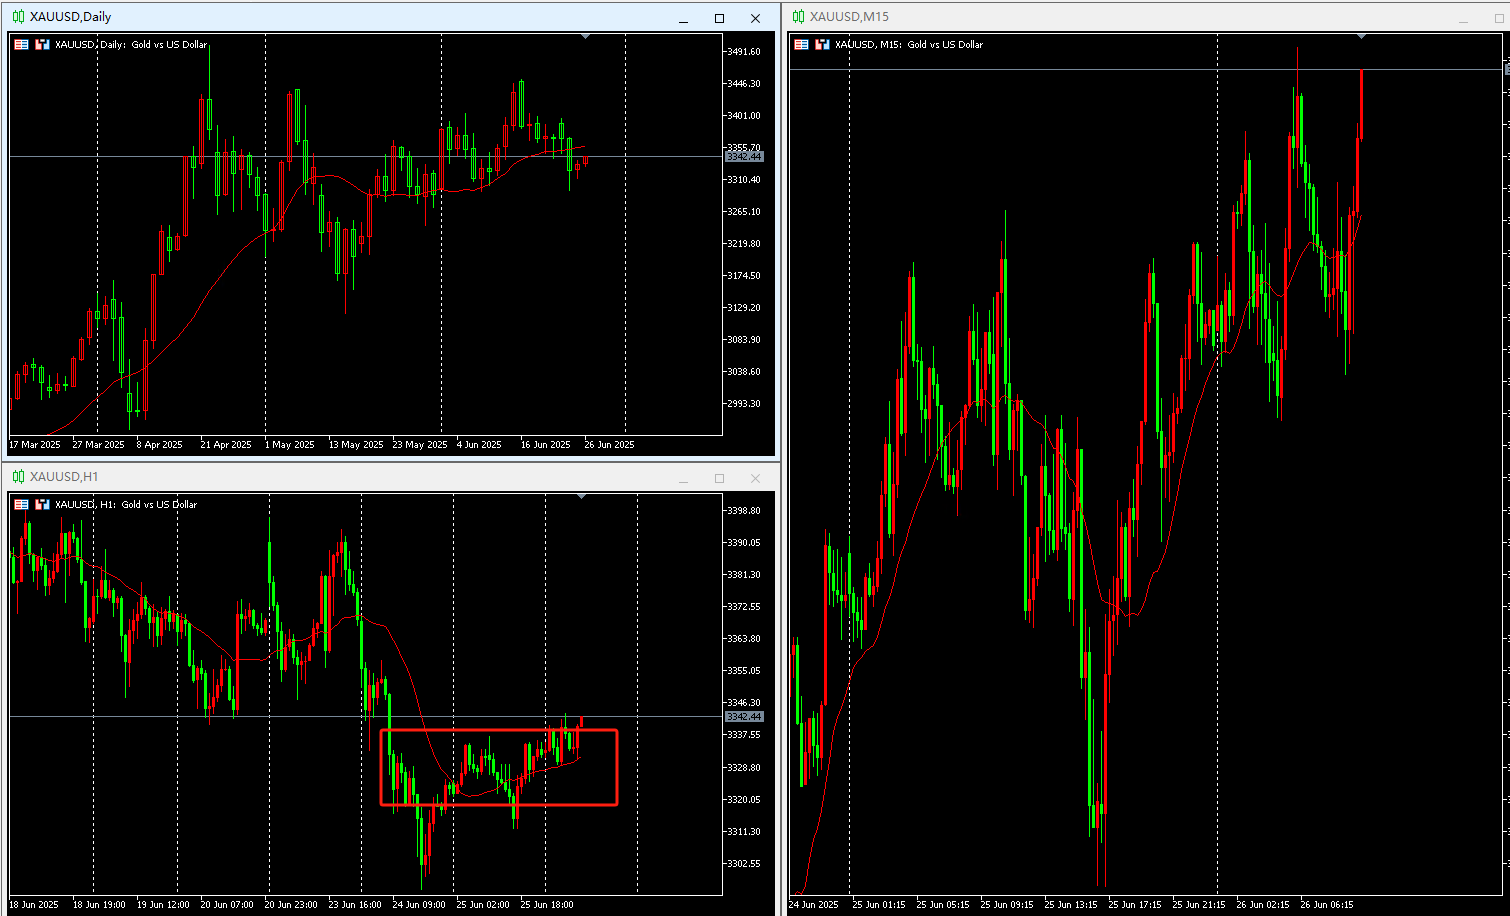Click current price tag 3342.44 on Daily chart
This screenshot has width=1510, height=916.
[x=744, y=157]
